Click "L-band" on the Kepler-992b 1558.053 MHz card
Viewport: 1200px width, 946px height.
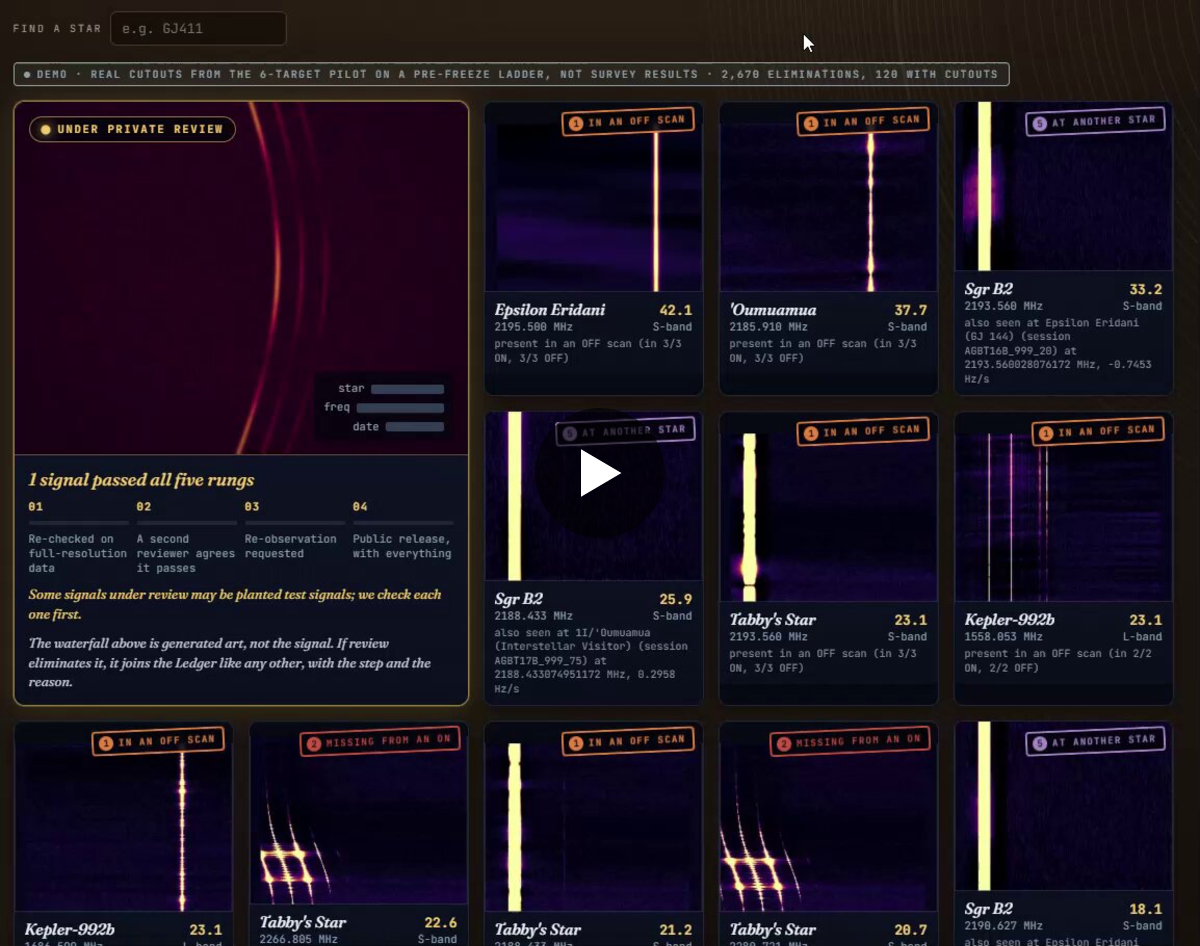(x=1143, y=636)
